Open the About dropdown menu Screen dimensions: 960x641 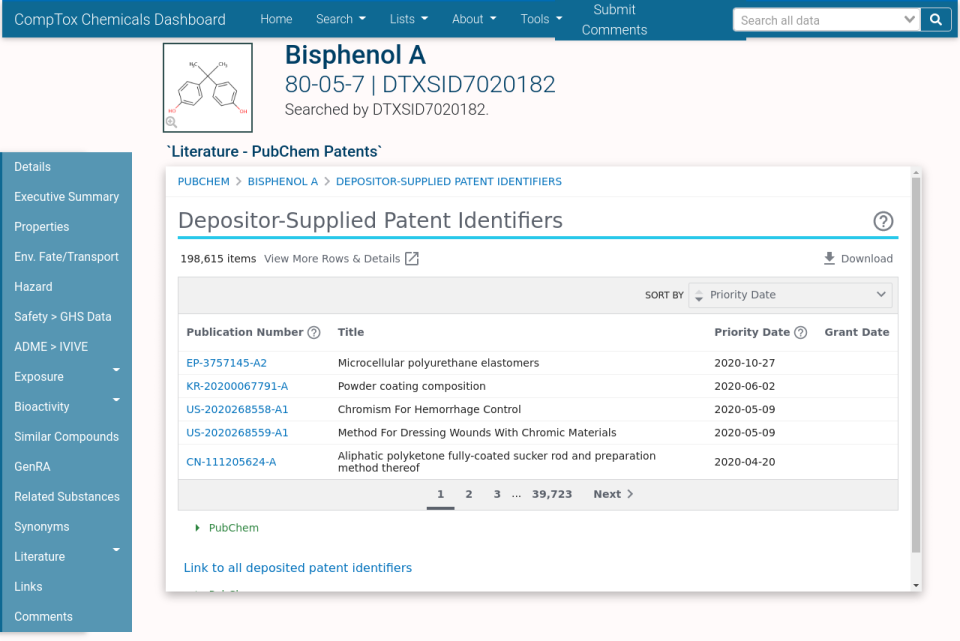coord(474,19)
